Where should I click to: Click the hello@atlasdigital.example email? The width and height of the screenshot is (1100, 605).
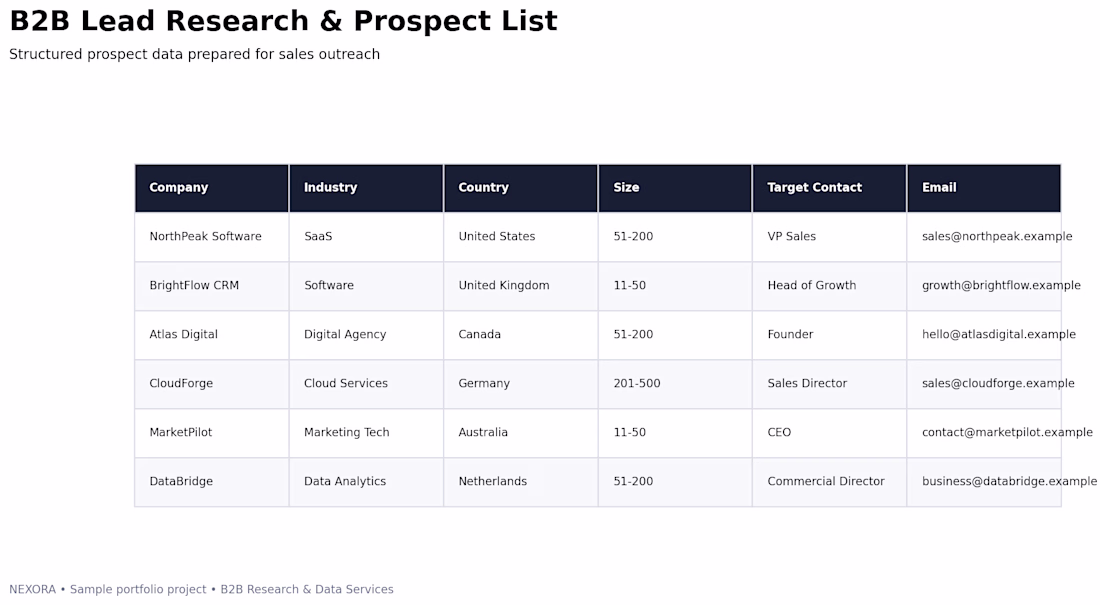998,335
